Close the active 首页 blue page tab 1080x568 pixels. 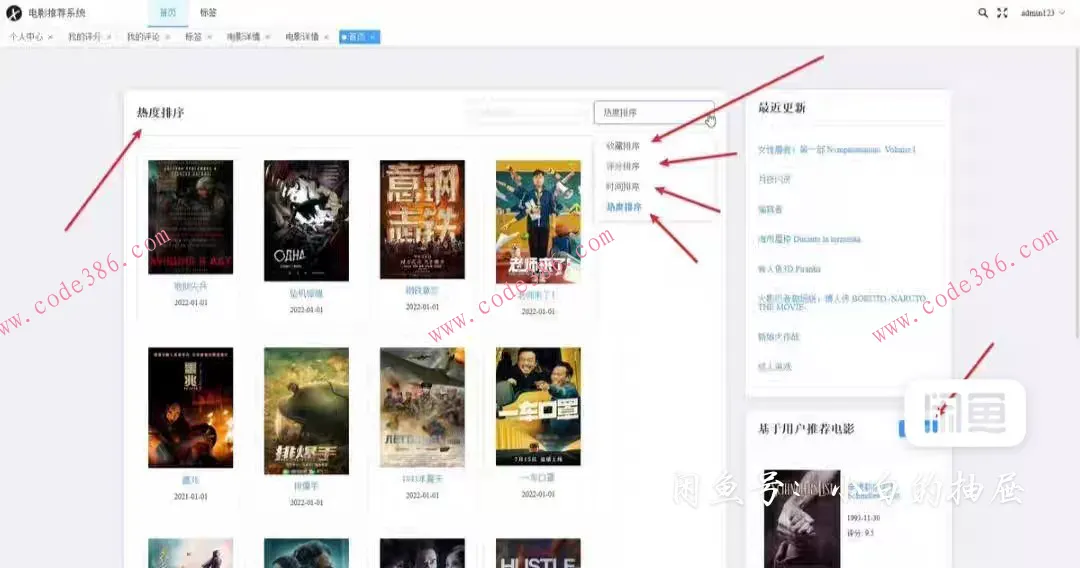click(x=373, y=37)
